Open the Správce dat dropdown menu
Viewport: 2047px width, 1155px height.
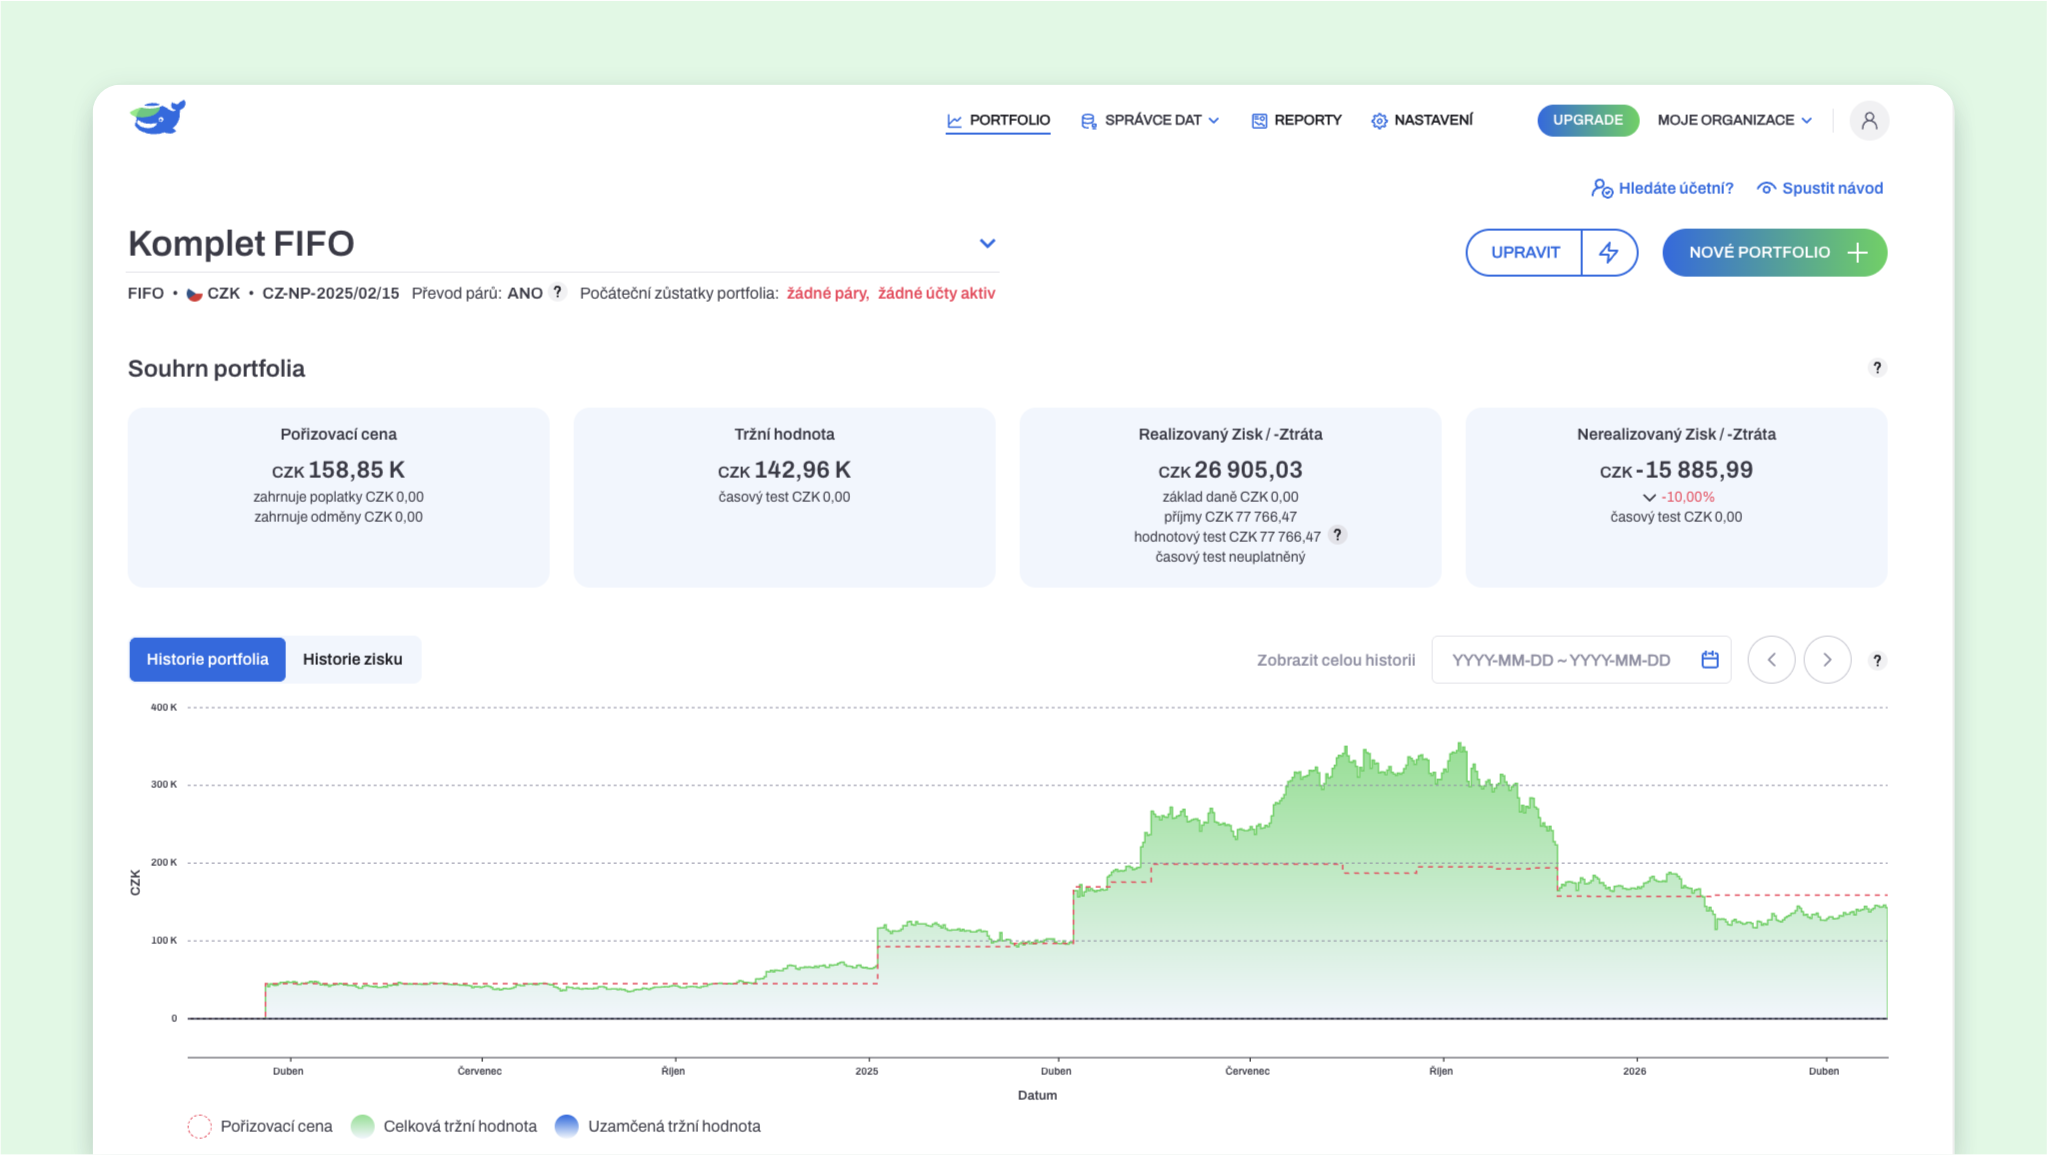pos(1150,120)
